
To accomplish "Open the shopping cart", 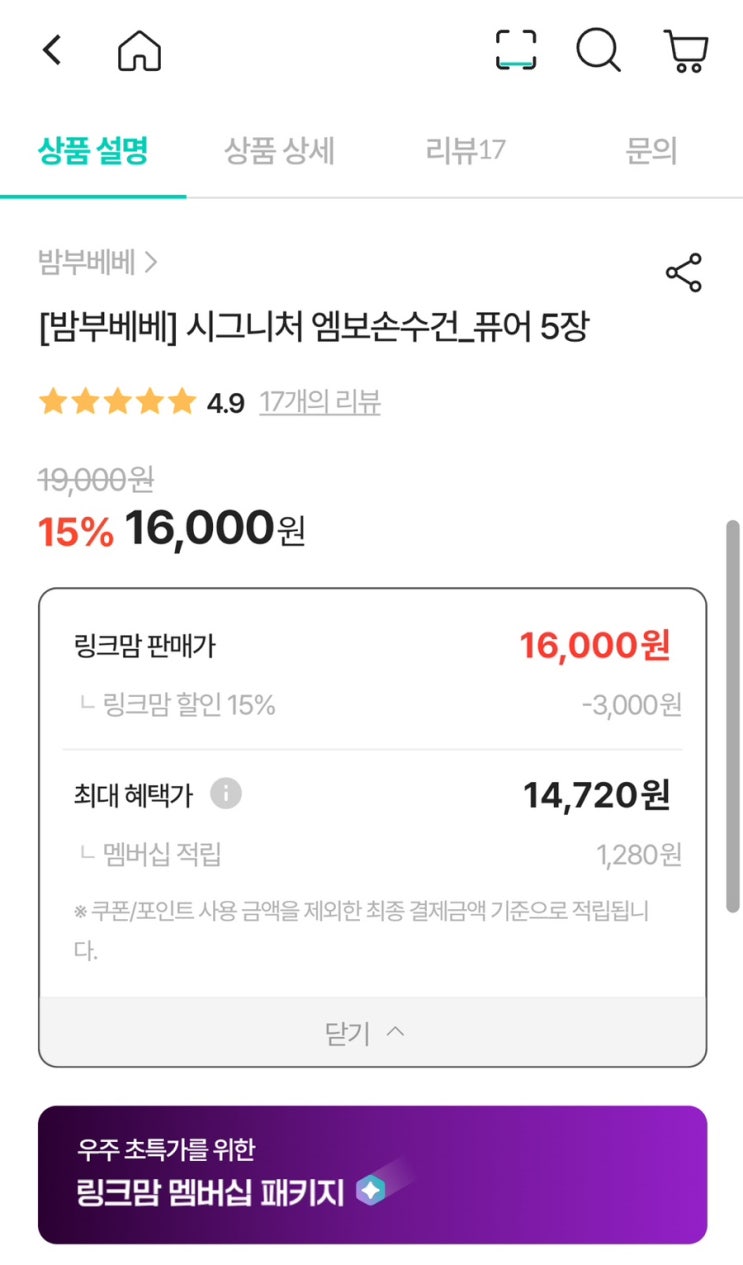I will click(685, 51).
